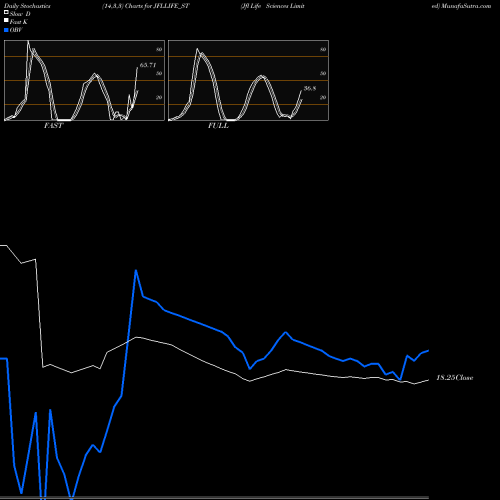Click the '18.25 Close' price label
Screen dimensions: 500x500
pos(455,378)
